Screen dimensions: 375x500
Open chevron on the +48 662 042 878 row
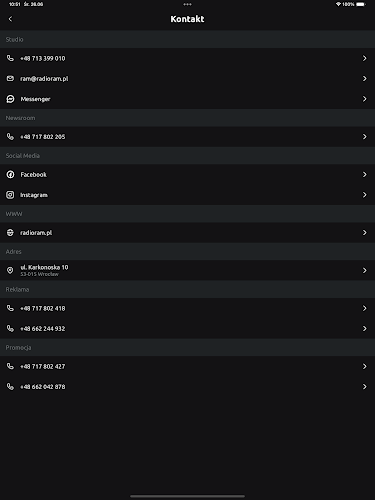(365, 387)
